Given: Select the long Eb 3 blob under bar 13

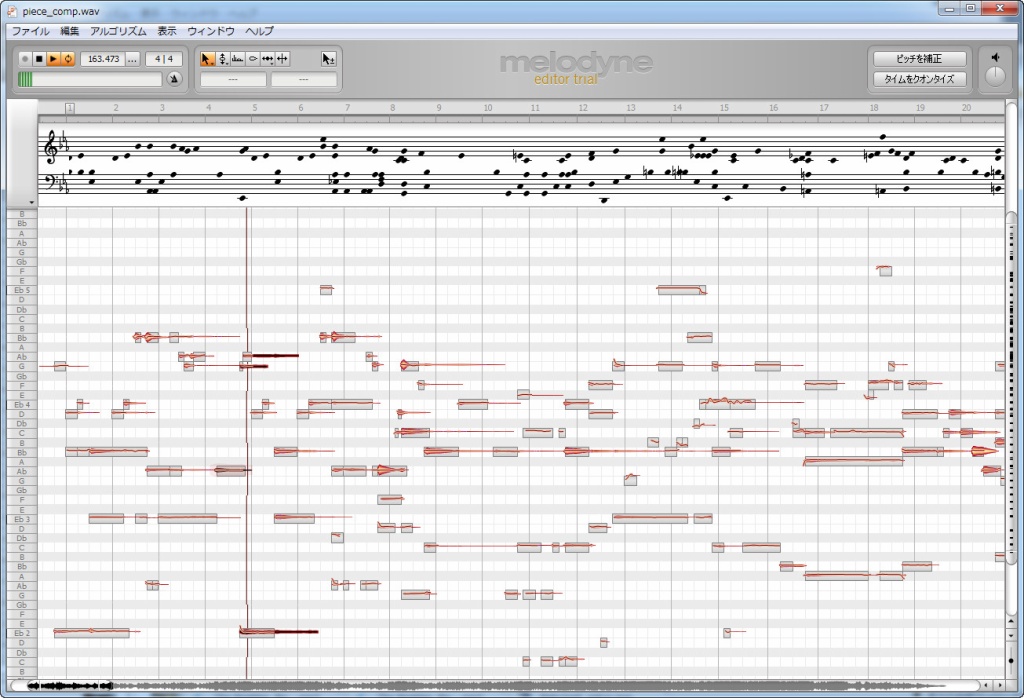Looking at the screenshot, I should (x=650, y=519).
